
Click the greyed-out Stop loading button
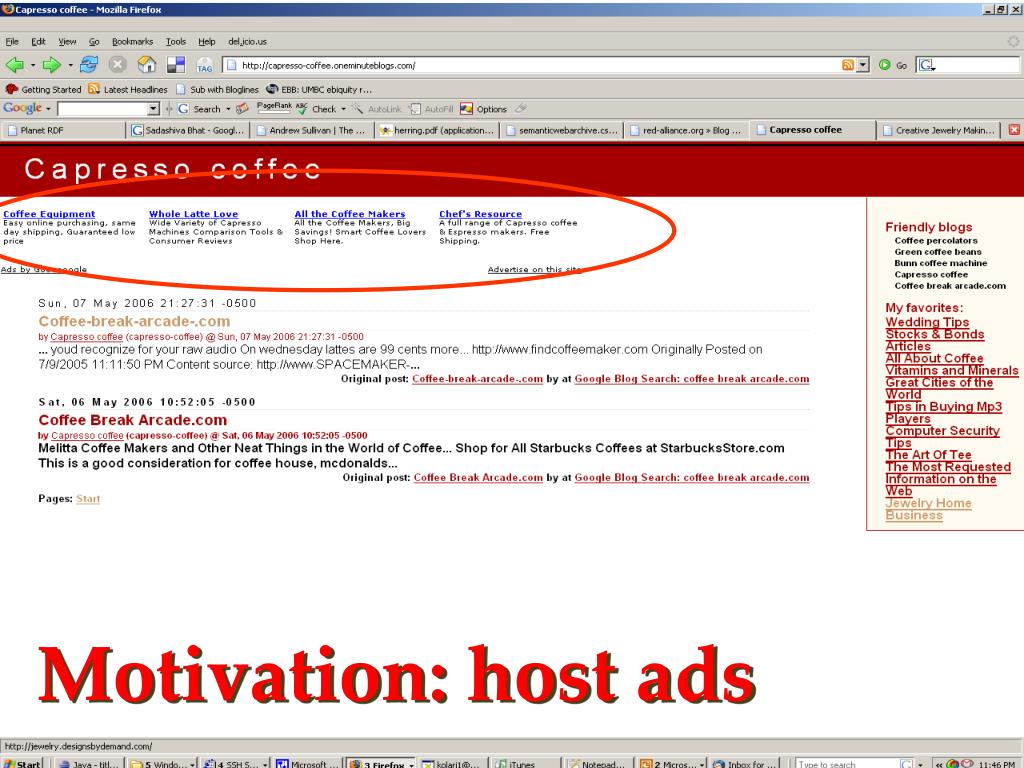click(x=118, y=65)
